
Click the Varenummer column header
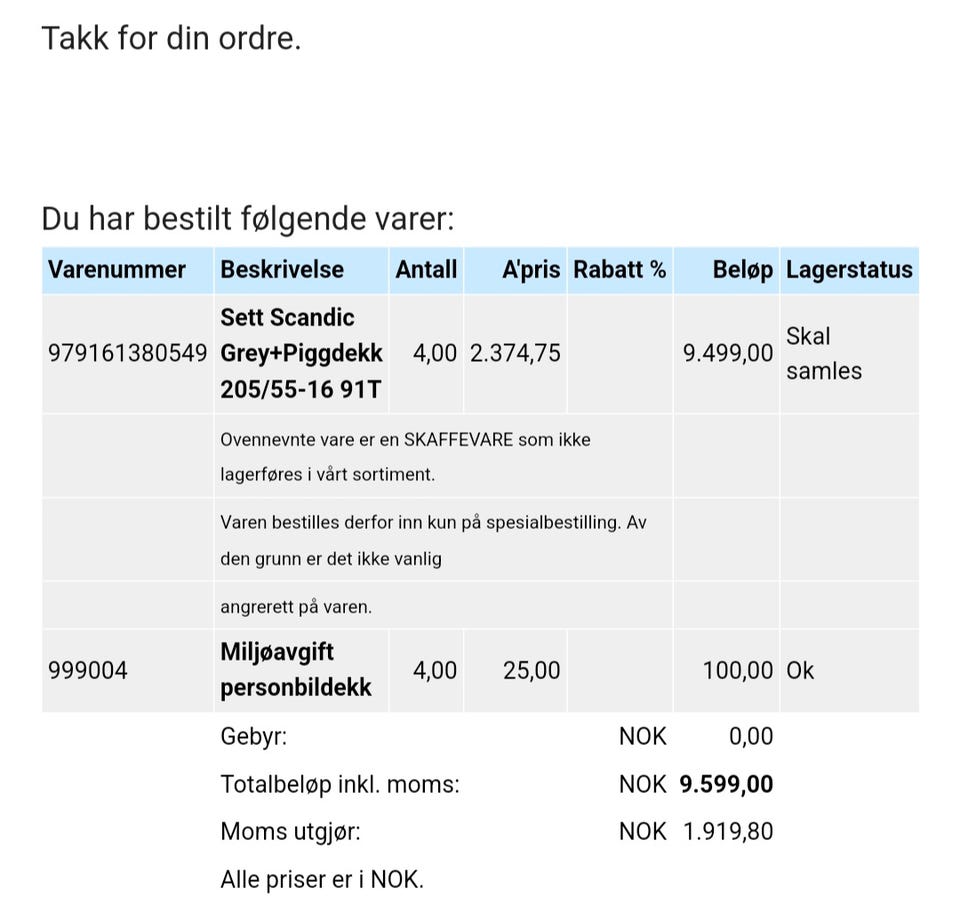117,270
